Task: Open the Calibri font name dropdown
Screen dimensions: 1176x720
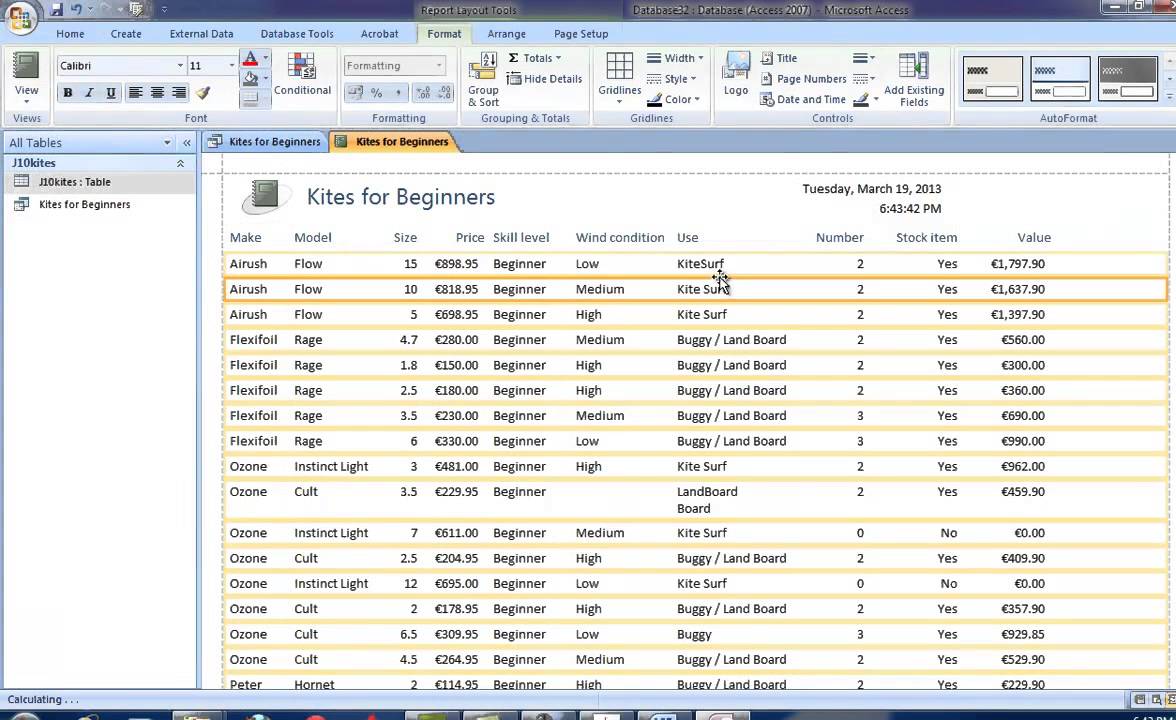Action: pyautogui.click(x=180, y=65)
